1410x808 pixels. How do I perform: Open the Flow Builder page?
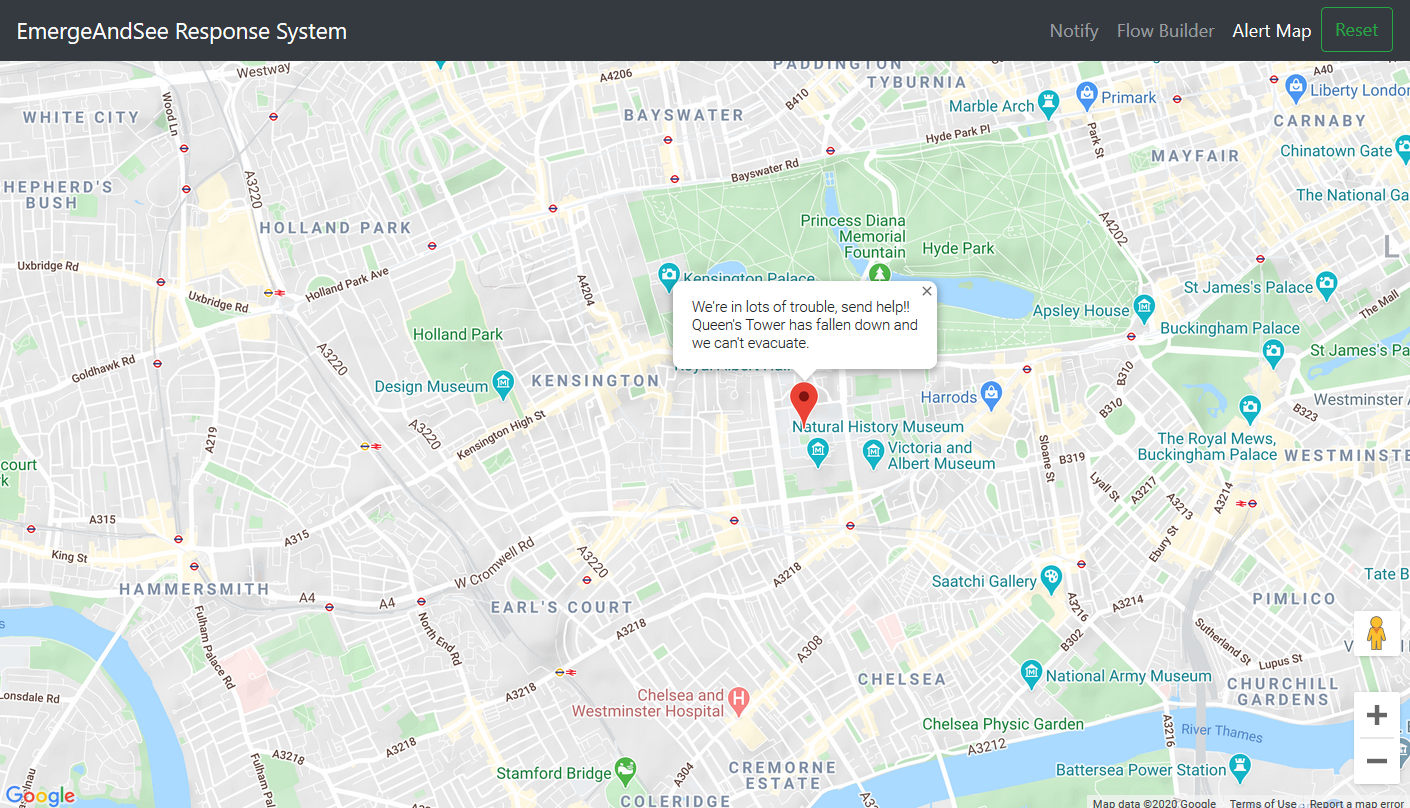point(1165,31)
